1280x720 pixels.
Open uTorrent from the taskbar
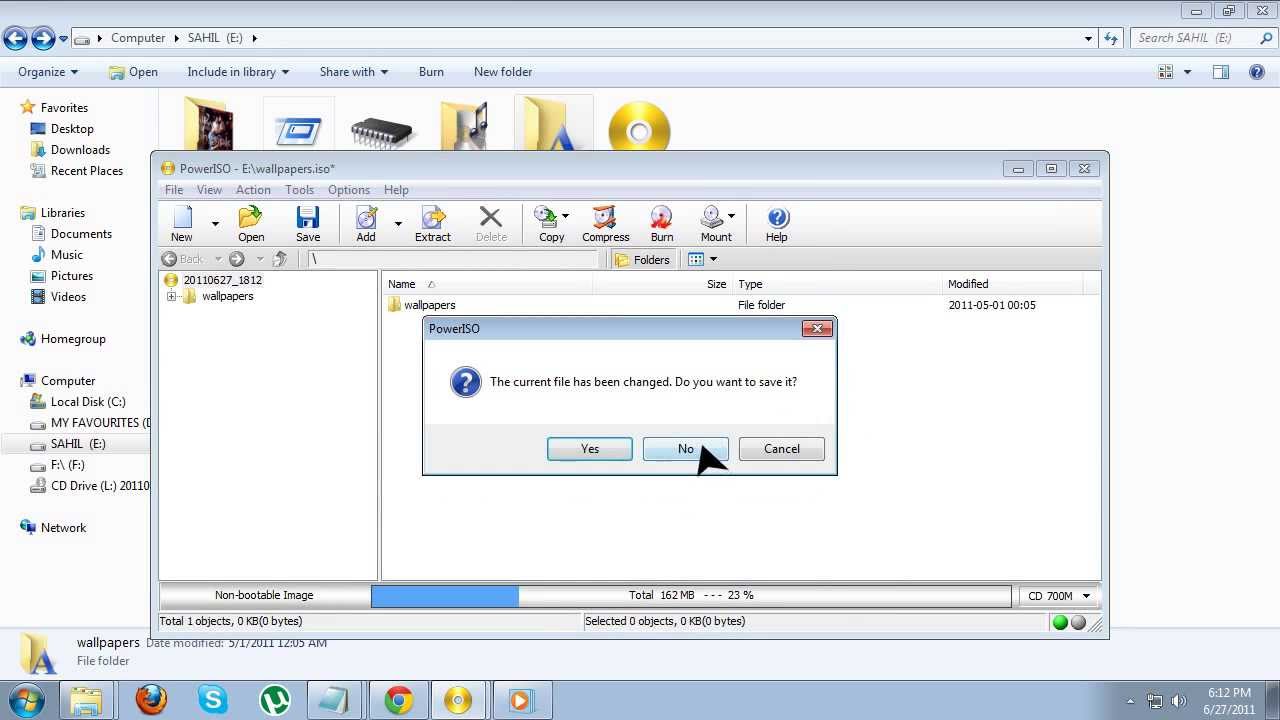[x=275, y=699]
